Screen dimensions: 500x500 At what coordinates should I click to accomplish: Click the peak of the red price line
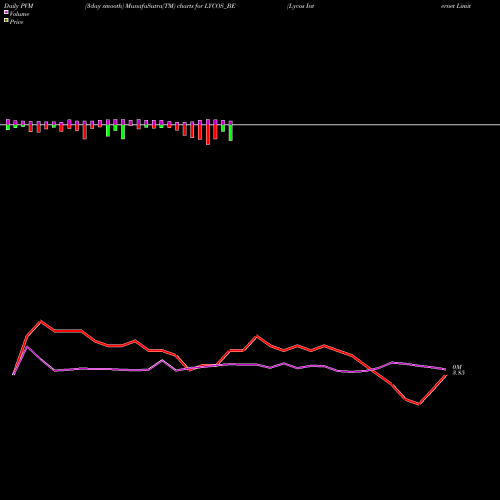[x=41, y=321]
